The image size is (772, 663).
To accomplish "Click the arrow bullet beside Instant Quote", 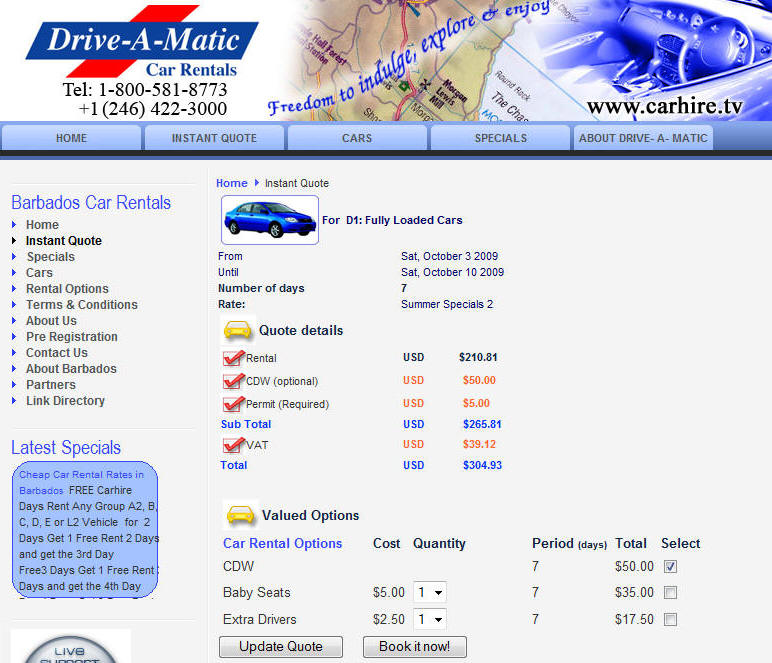I will [14, 241].
